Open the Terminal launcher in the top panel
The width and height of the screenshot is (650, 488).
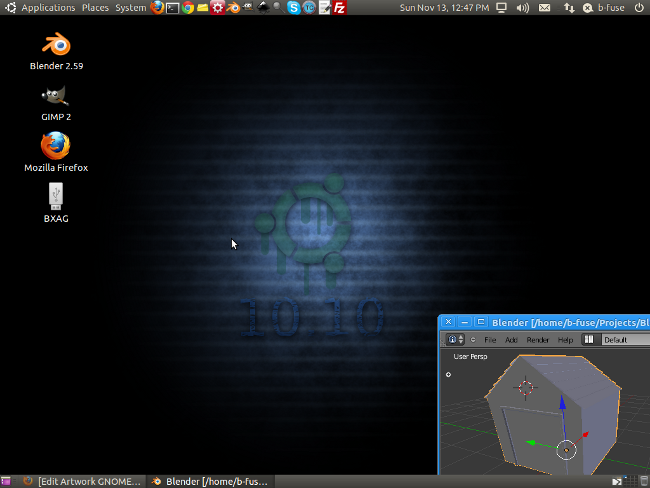172,8
